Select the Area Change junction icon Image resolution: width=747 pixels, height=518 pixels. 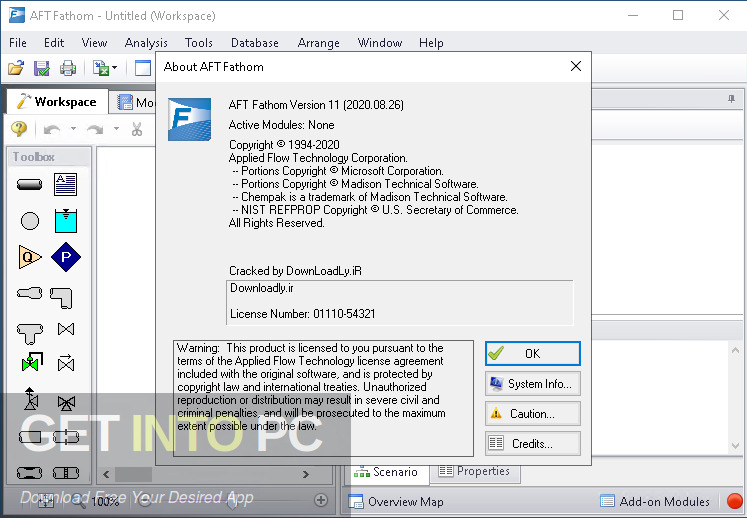(x=30, y=293)
